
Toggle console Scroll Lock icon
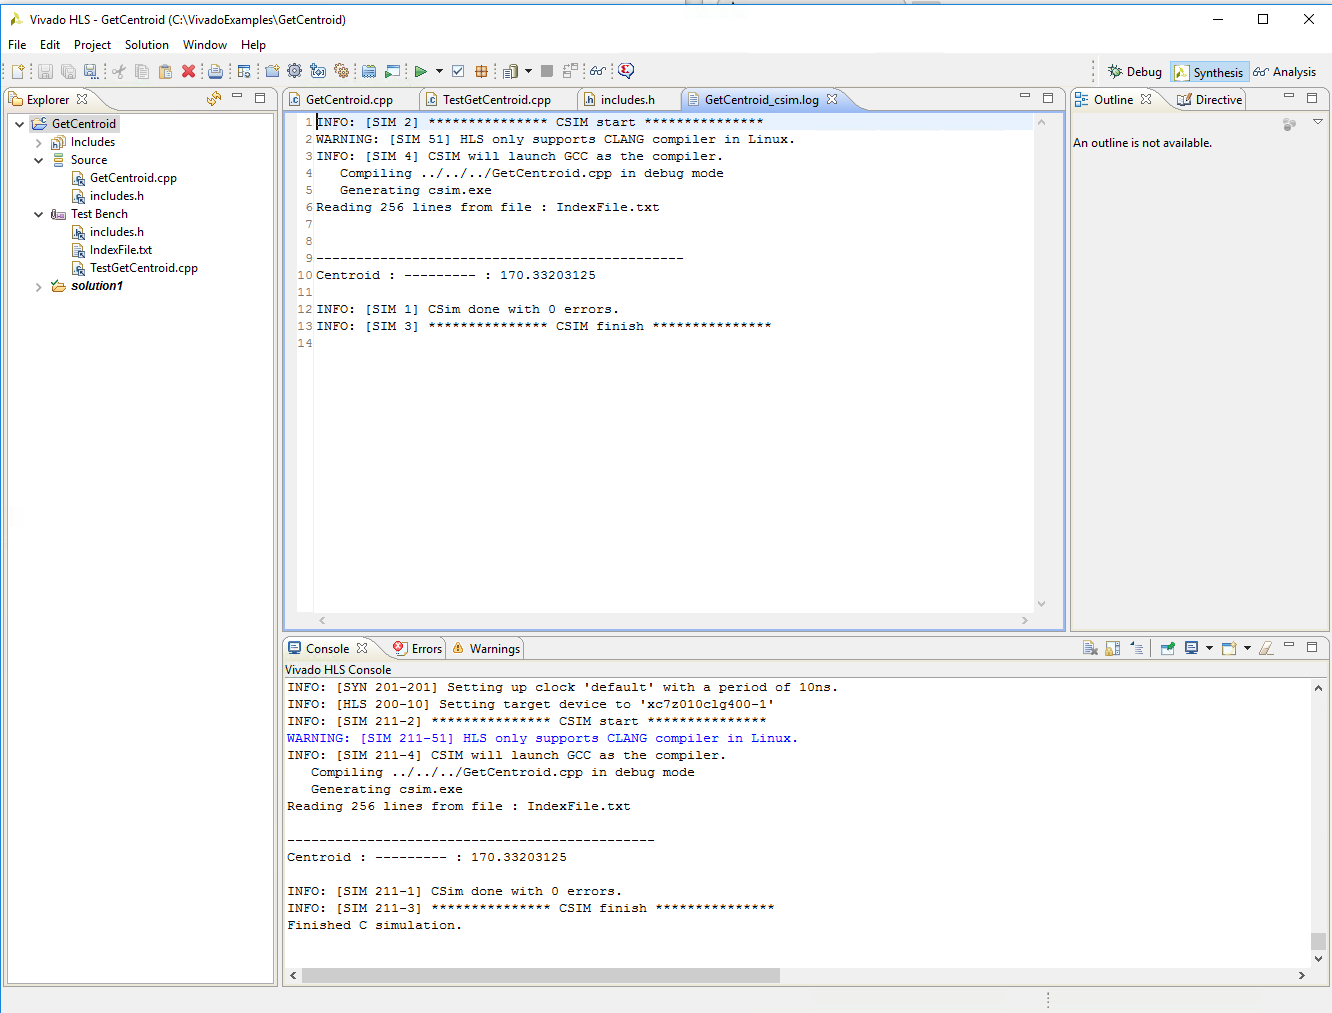pyautogui.click(x=1113, y=648)
